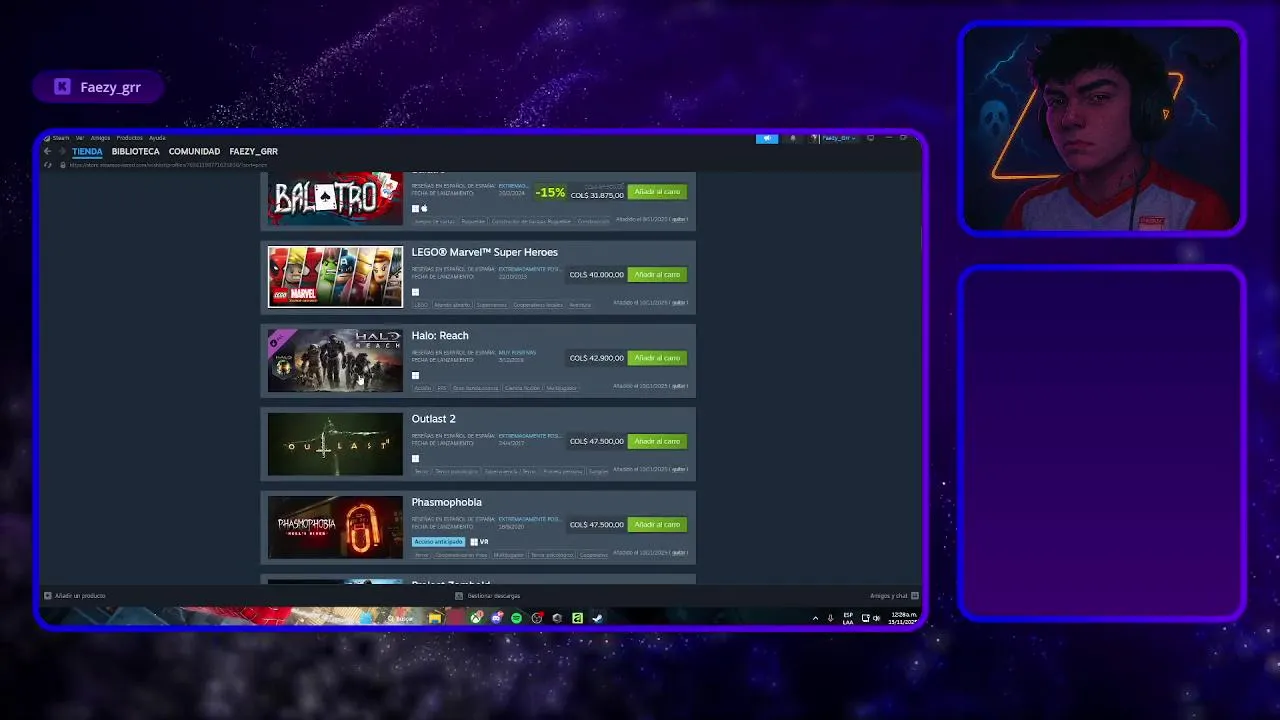
Task: Click the COL$ 42.900,00 price
Action: (x=596, y=358)
